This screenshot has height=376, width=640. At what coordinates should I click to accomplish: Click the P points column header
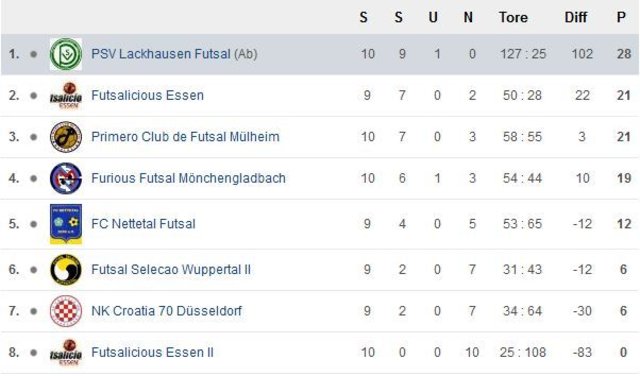click(x=621, y=17)
